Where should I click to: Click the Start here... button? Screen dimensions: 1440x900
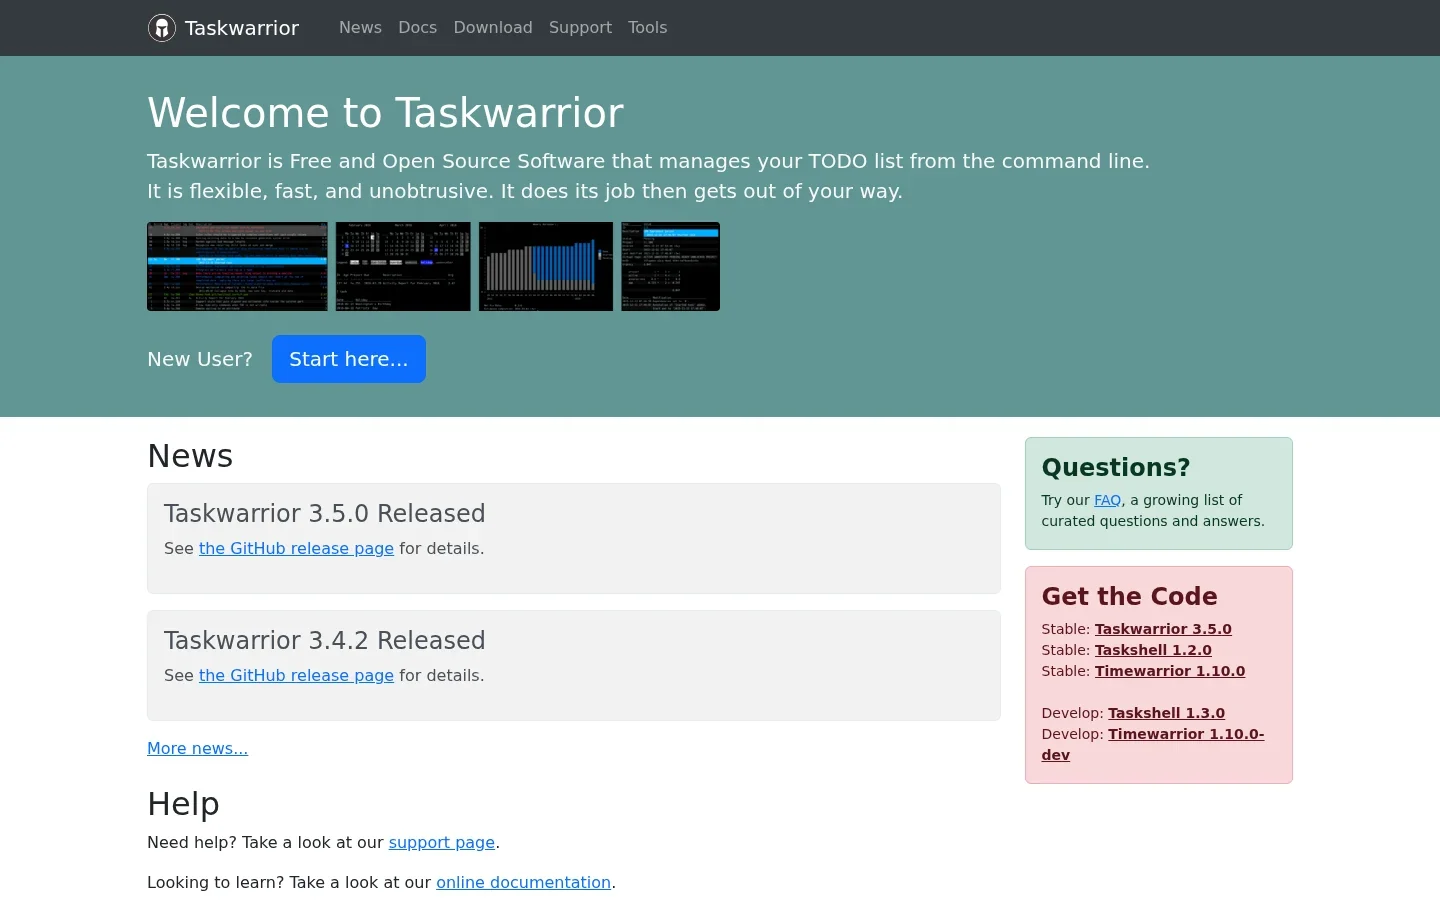coord(349,359)
